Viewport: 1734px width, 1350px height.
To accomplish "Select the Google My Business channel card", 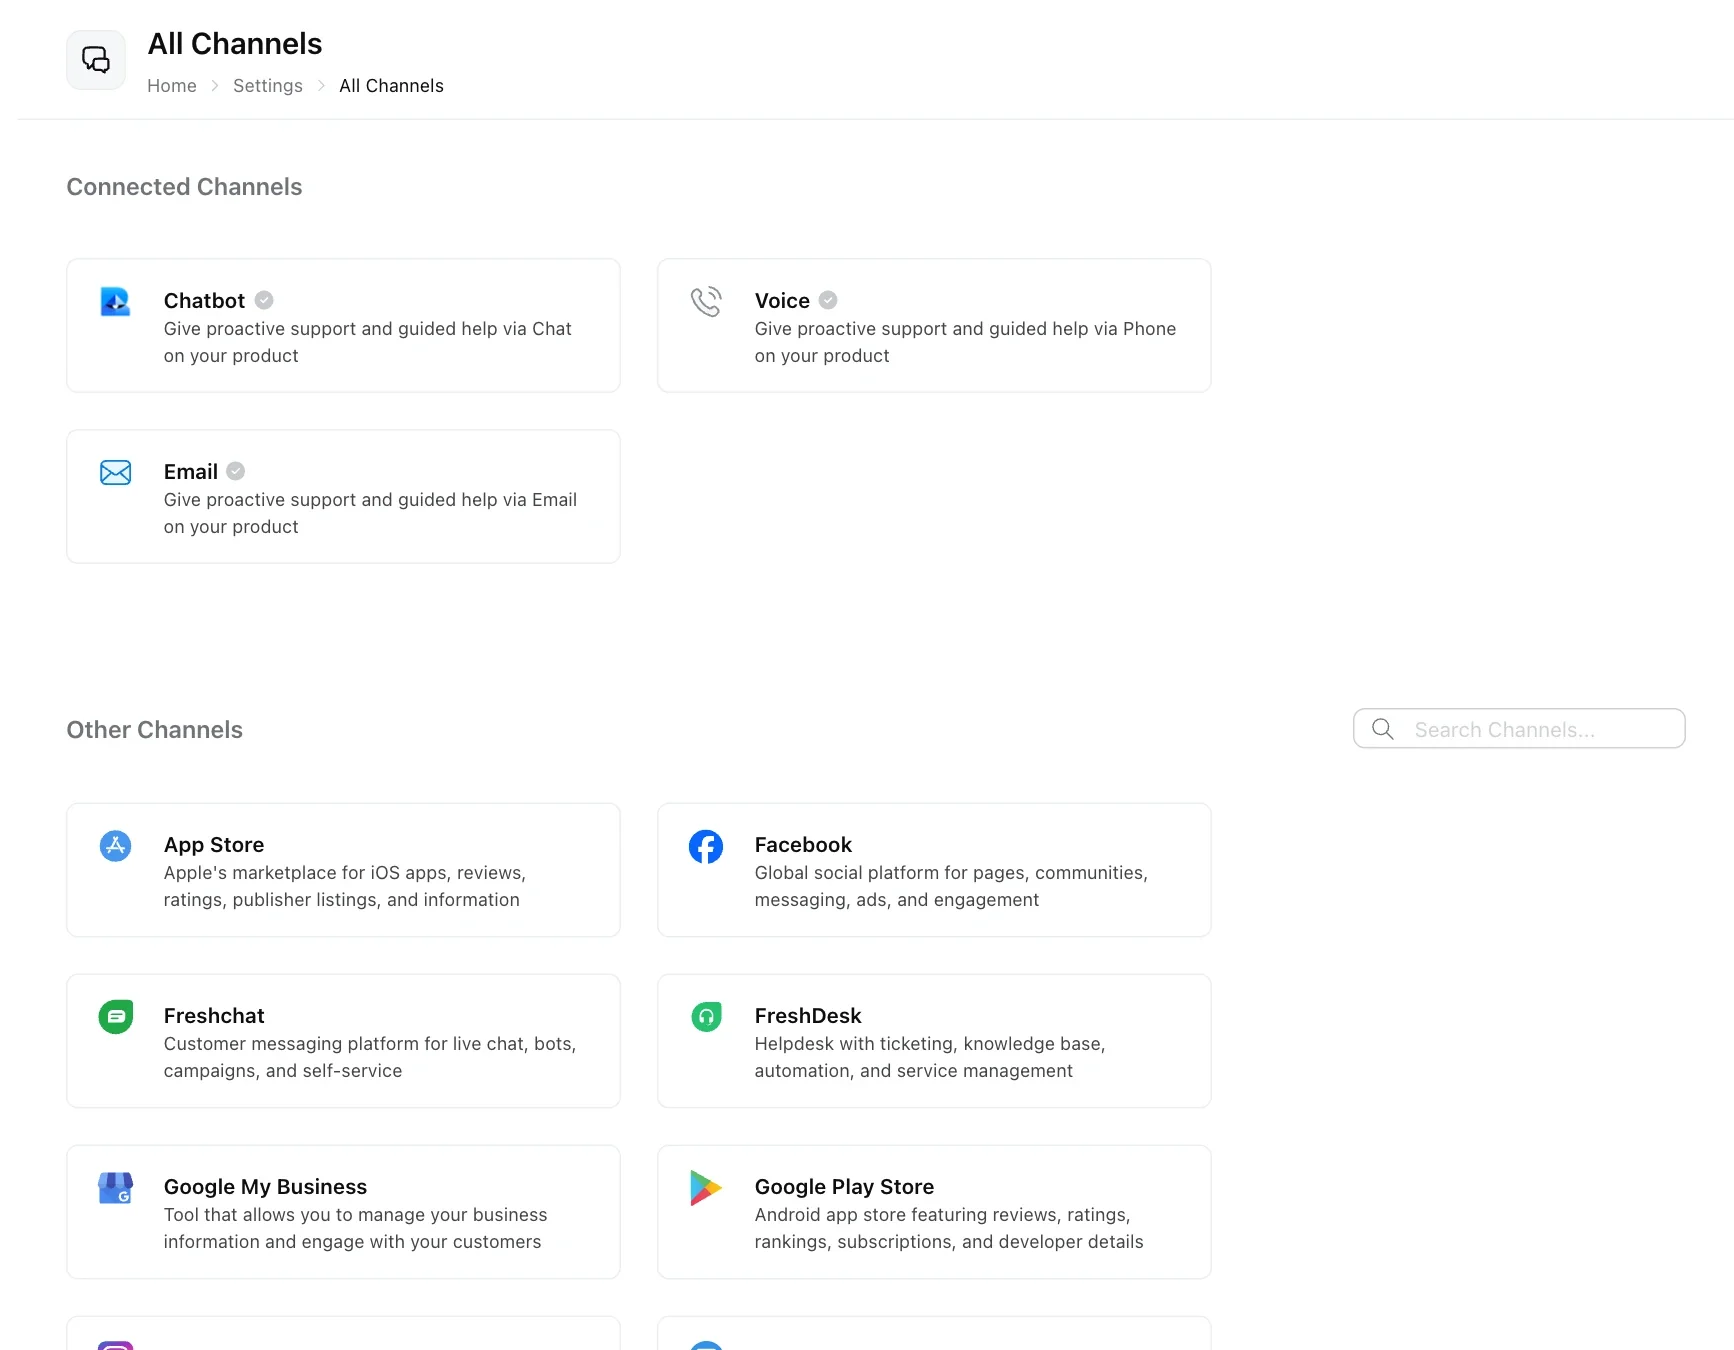I will [343, 1212].
